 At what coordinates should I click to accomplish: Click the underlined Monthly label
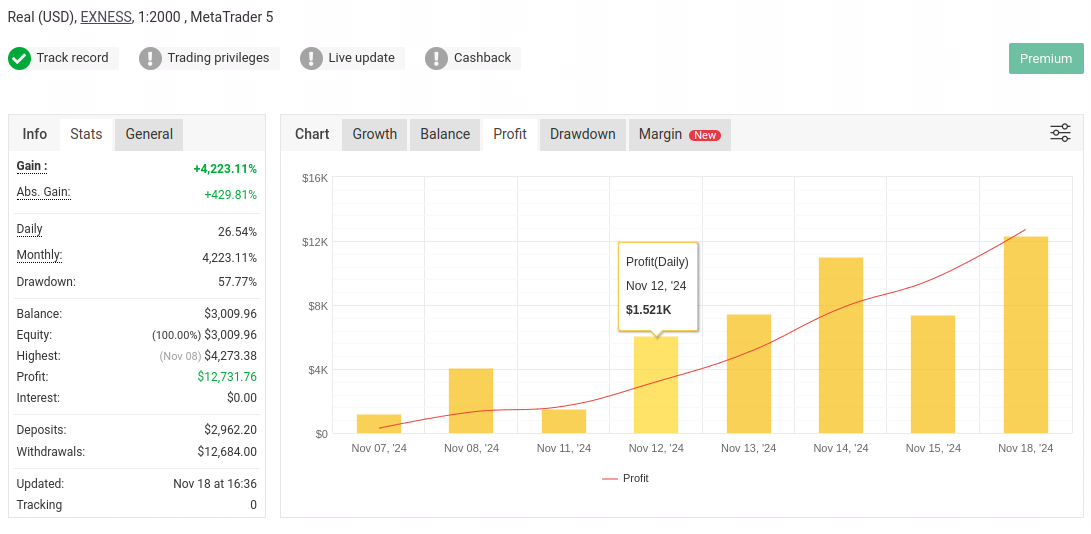point(39,255)
